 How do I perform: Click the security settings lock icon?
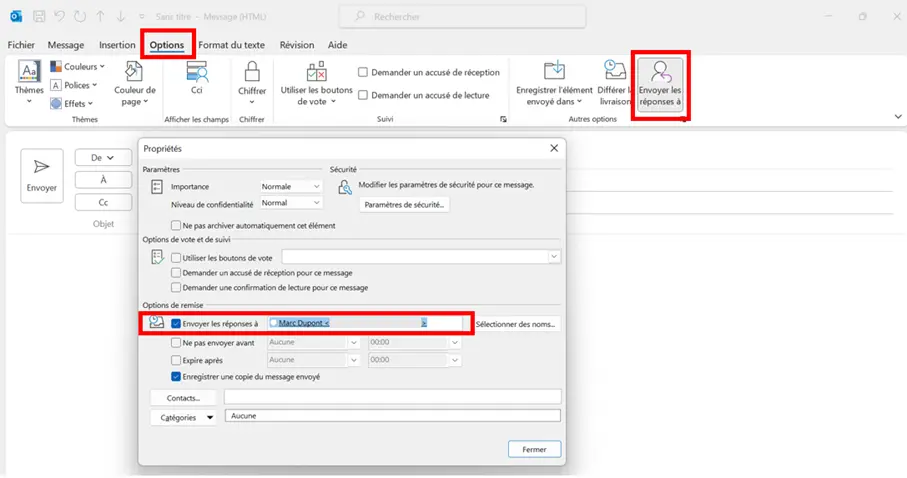click(x=345, y=187)
